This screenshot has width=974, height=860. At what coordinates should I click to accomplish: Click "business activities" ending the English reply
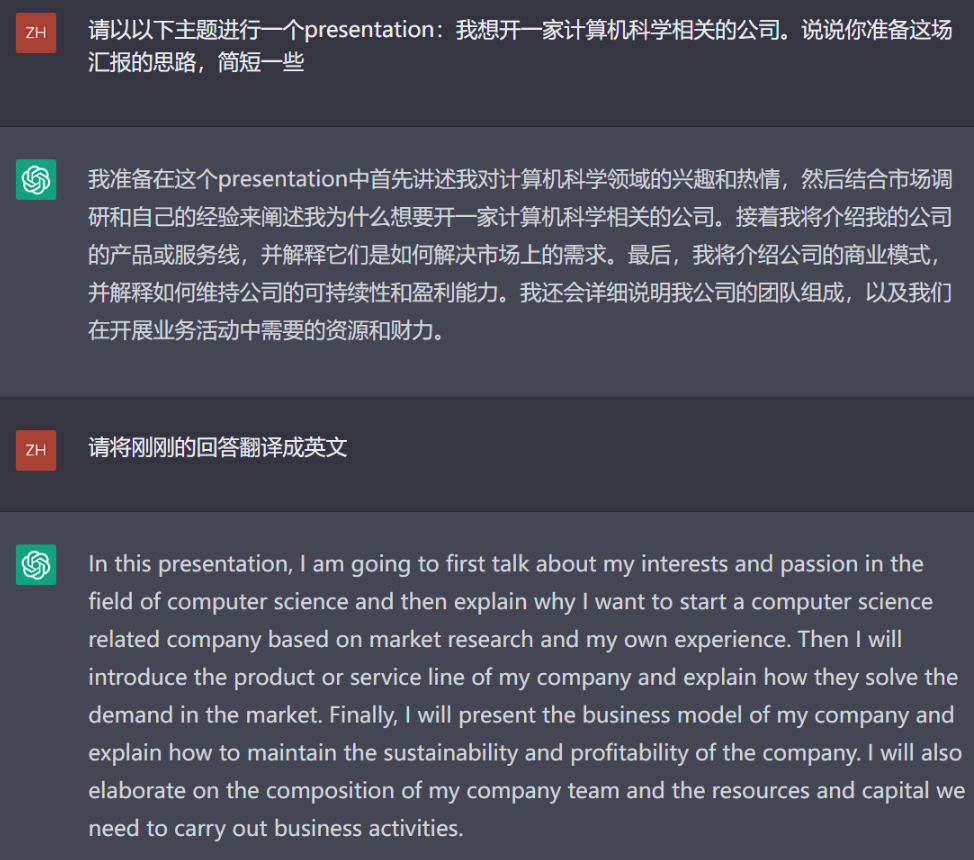pyautogui.click(x=367, y=828)
